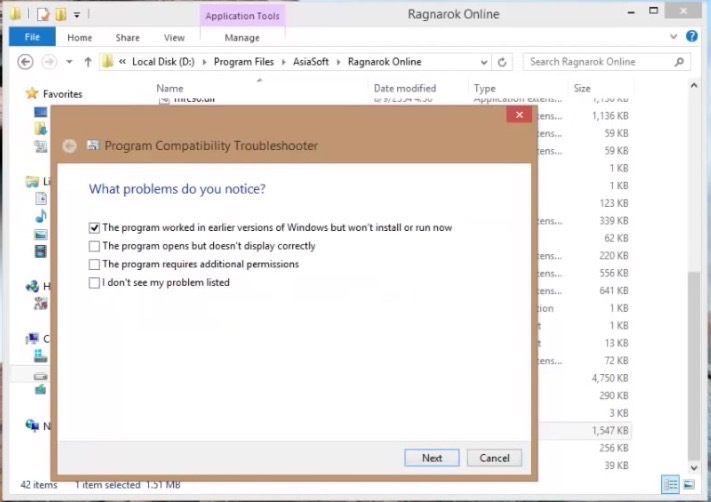
Task: Open the Documents library icon
Action: (40, 199)
